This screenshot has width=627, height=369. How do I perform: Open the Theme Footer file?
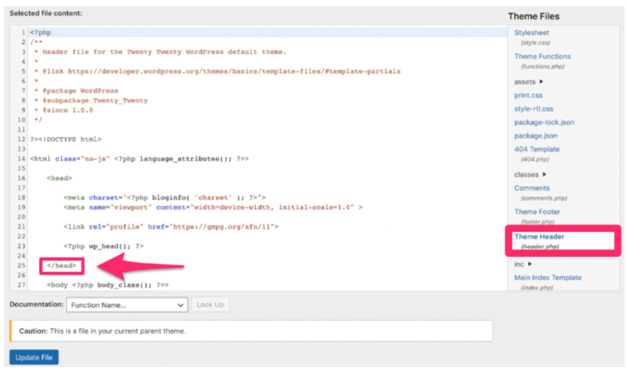tap(537, 211)
